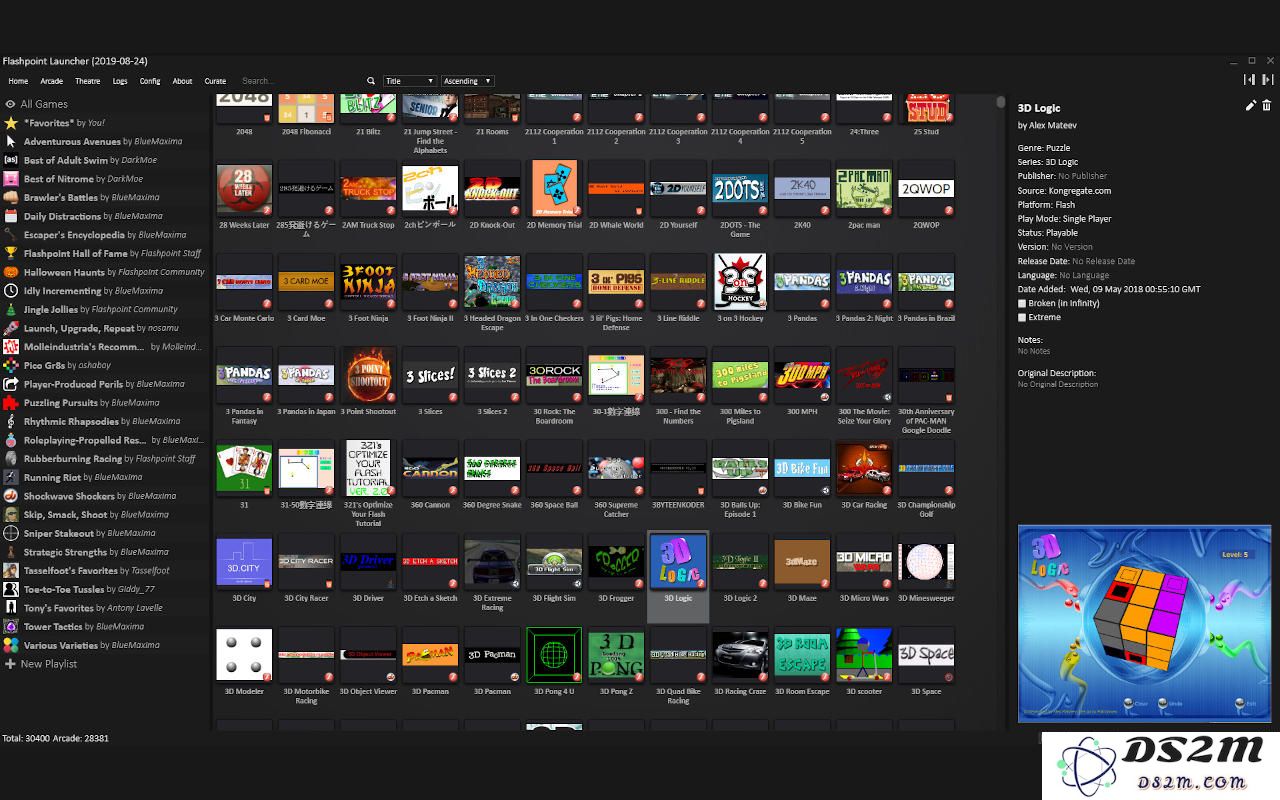Add a new playlist with plus icon
The width and height of the screenshot is (1280, 800).
tap(10, 664)
